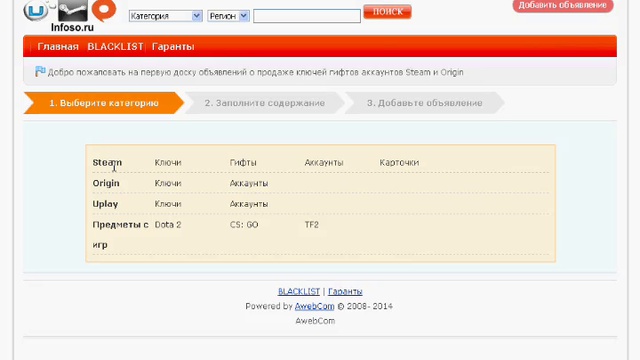The width and height of the screenshot is (640, 360).
Task: Open BLACKLIST in the red nav bar
Action: point(115,47)
